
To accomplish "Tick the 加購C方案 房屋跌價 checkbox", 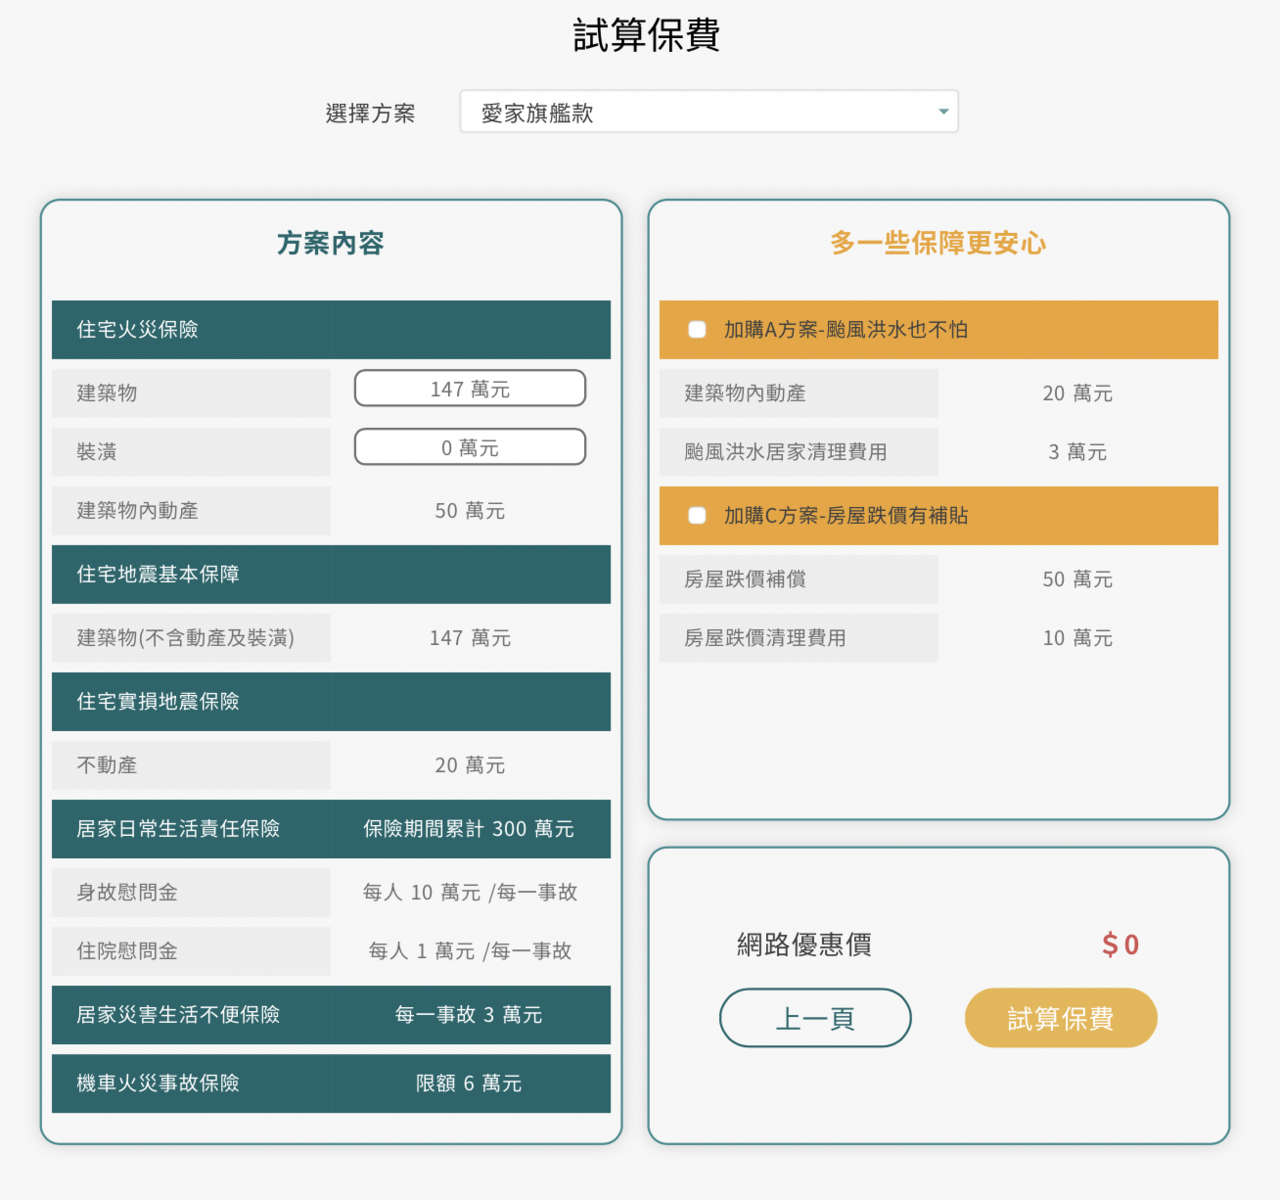I will pos(697,516).
